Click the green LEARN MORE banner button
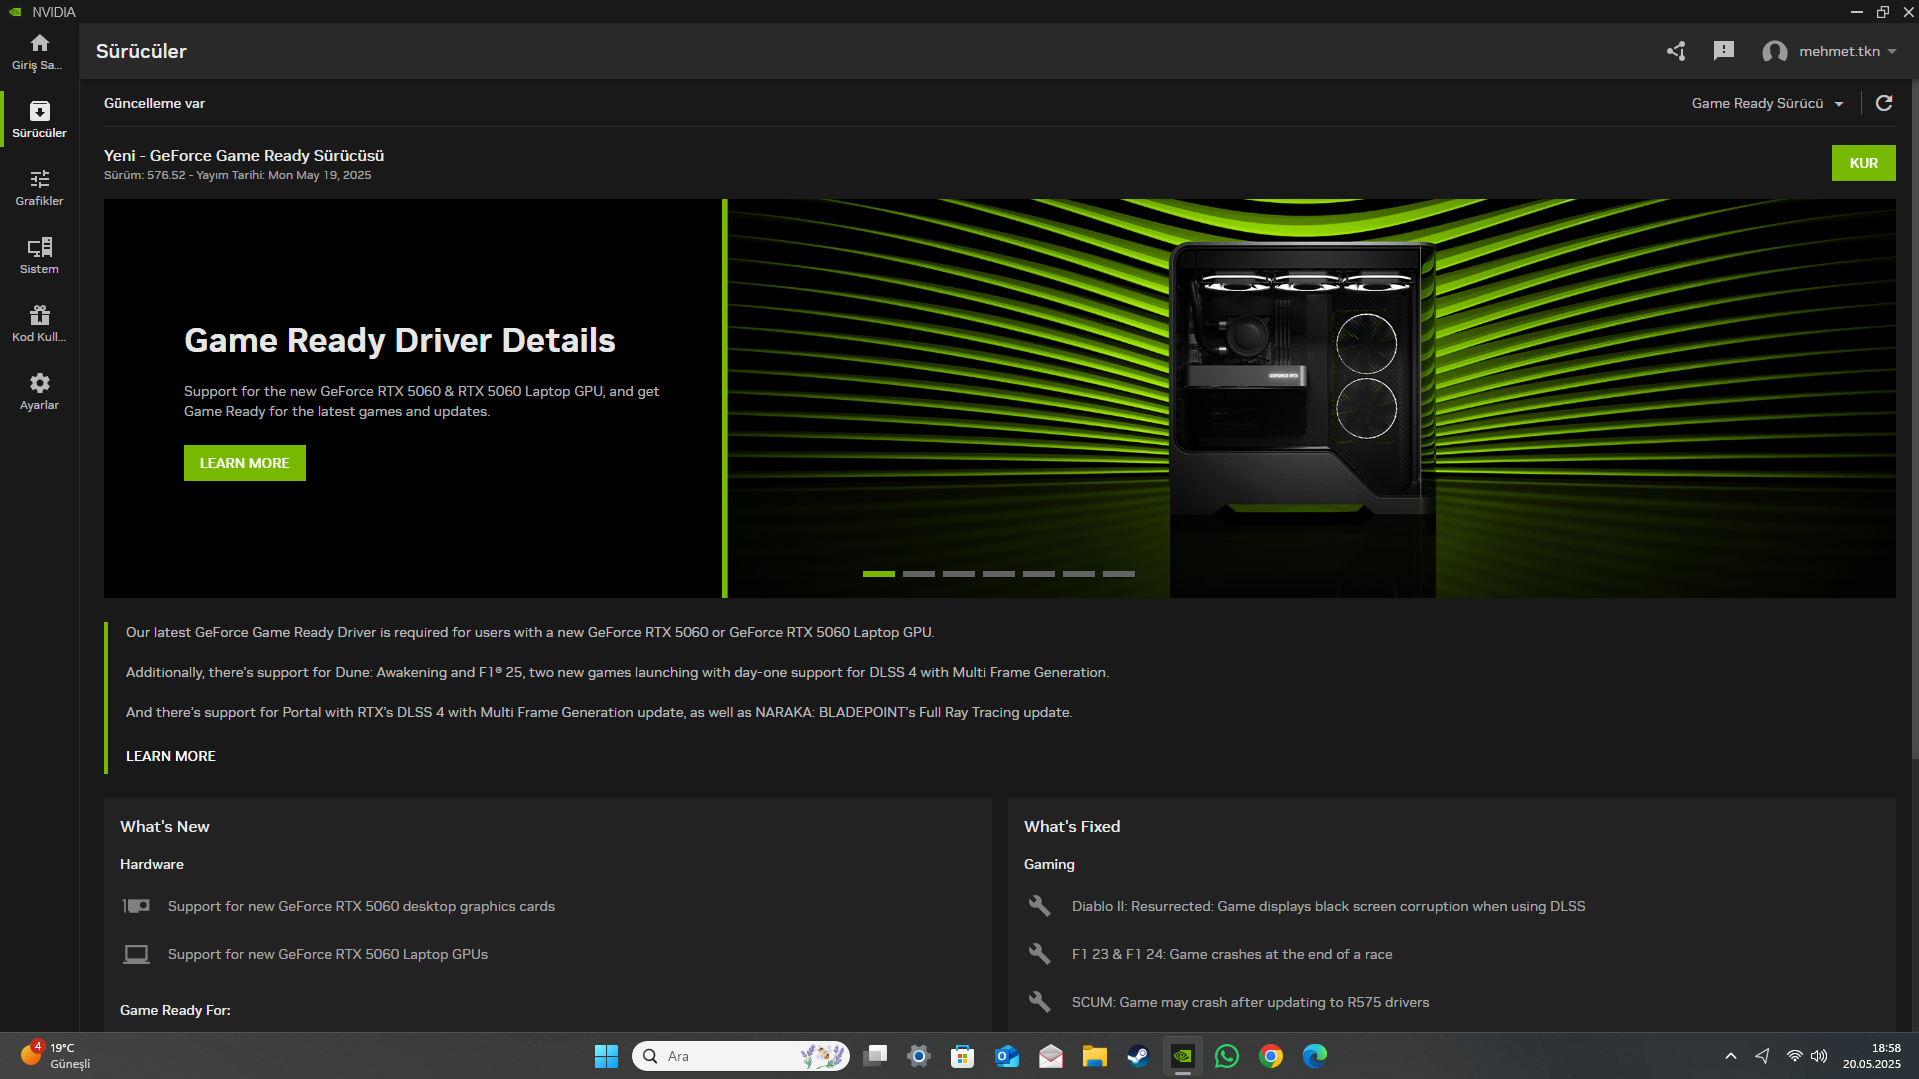The height and width of the screenshot is (1079, 1919). click(x=245, y=463)
